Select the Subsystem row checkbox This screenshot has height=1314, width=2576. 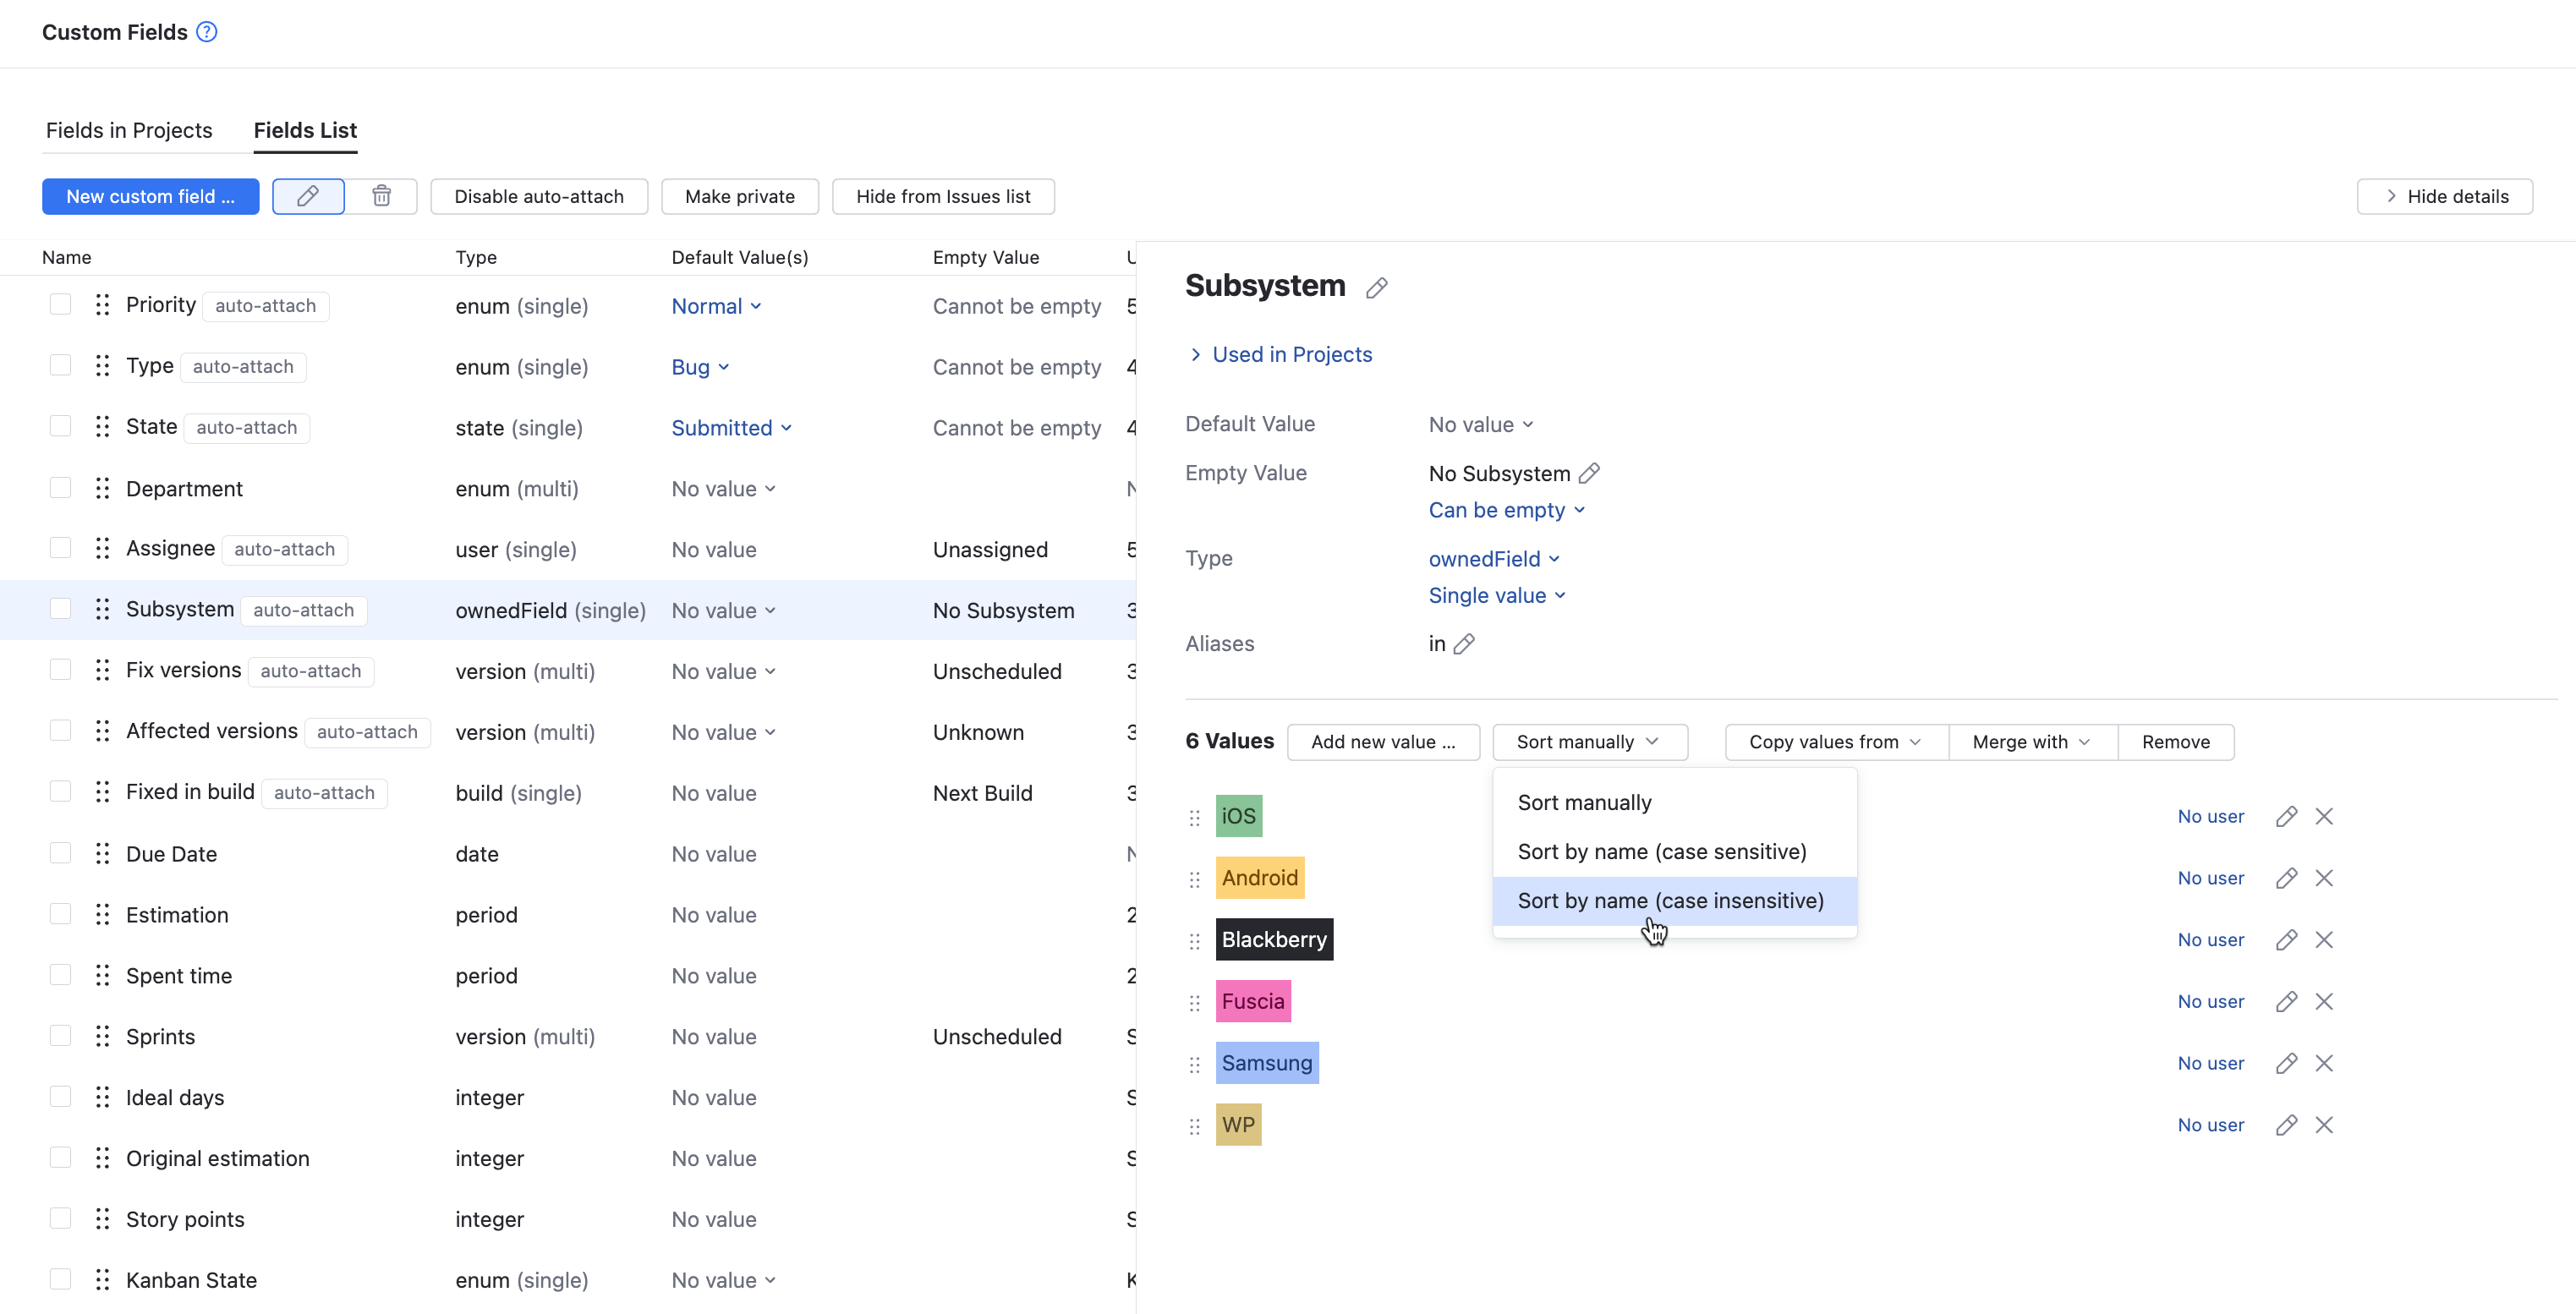coord(60,609)
